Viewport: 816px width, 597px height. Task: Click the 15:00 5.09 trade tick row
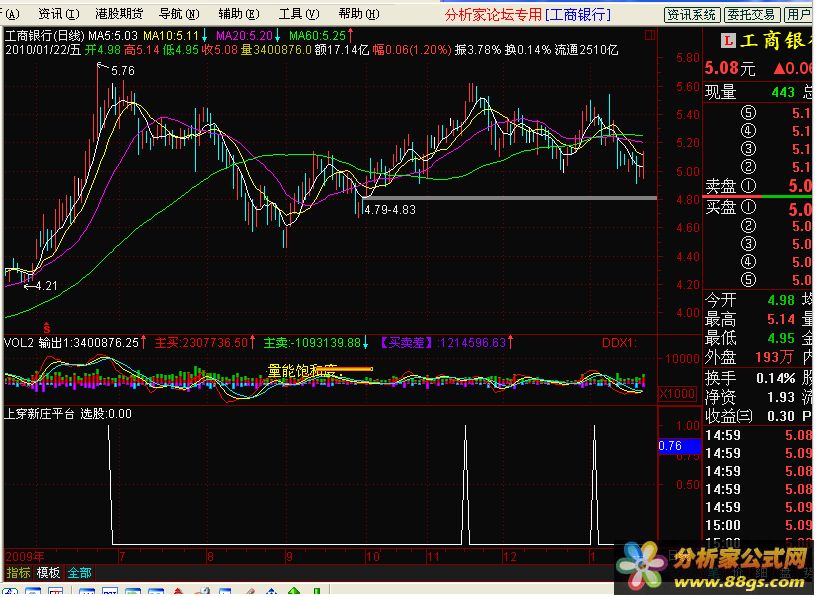(x=759, y=525)
